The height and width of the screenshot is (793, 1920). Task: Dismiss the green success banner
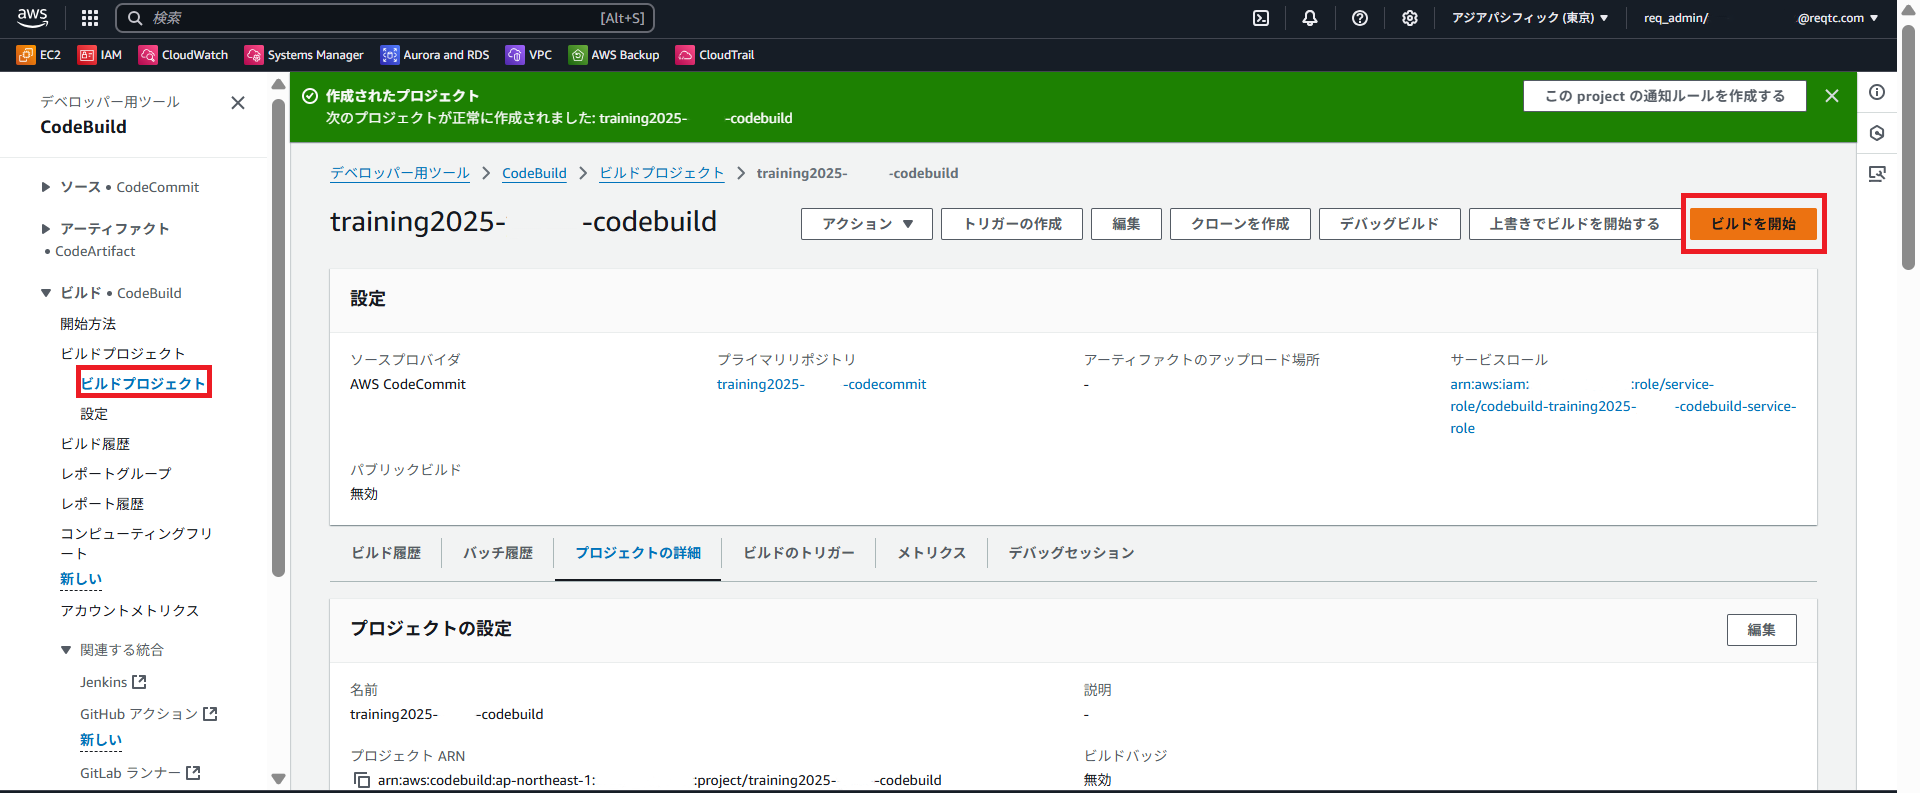(x=1832, y=96)
